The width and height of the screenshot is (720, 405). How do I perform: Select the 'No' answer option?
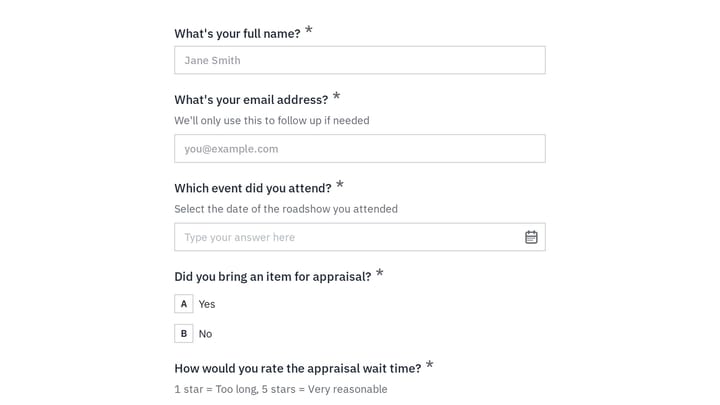pyautogui.click(x=205, y=334)
